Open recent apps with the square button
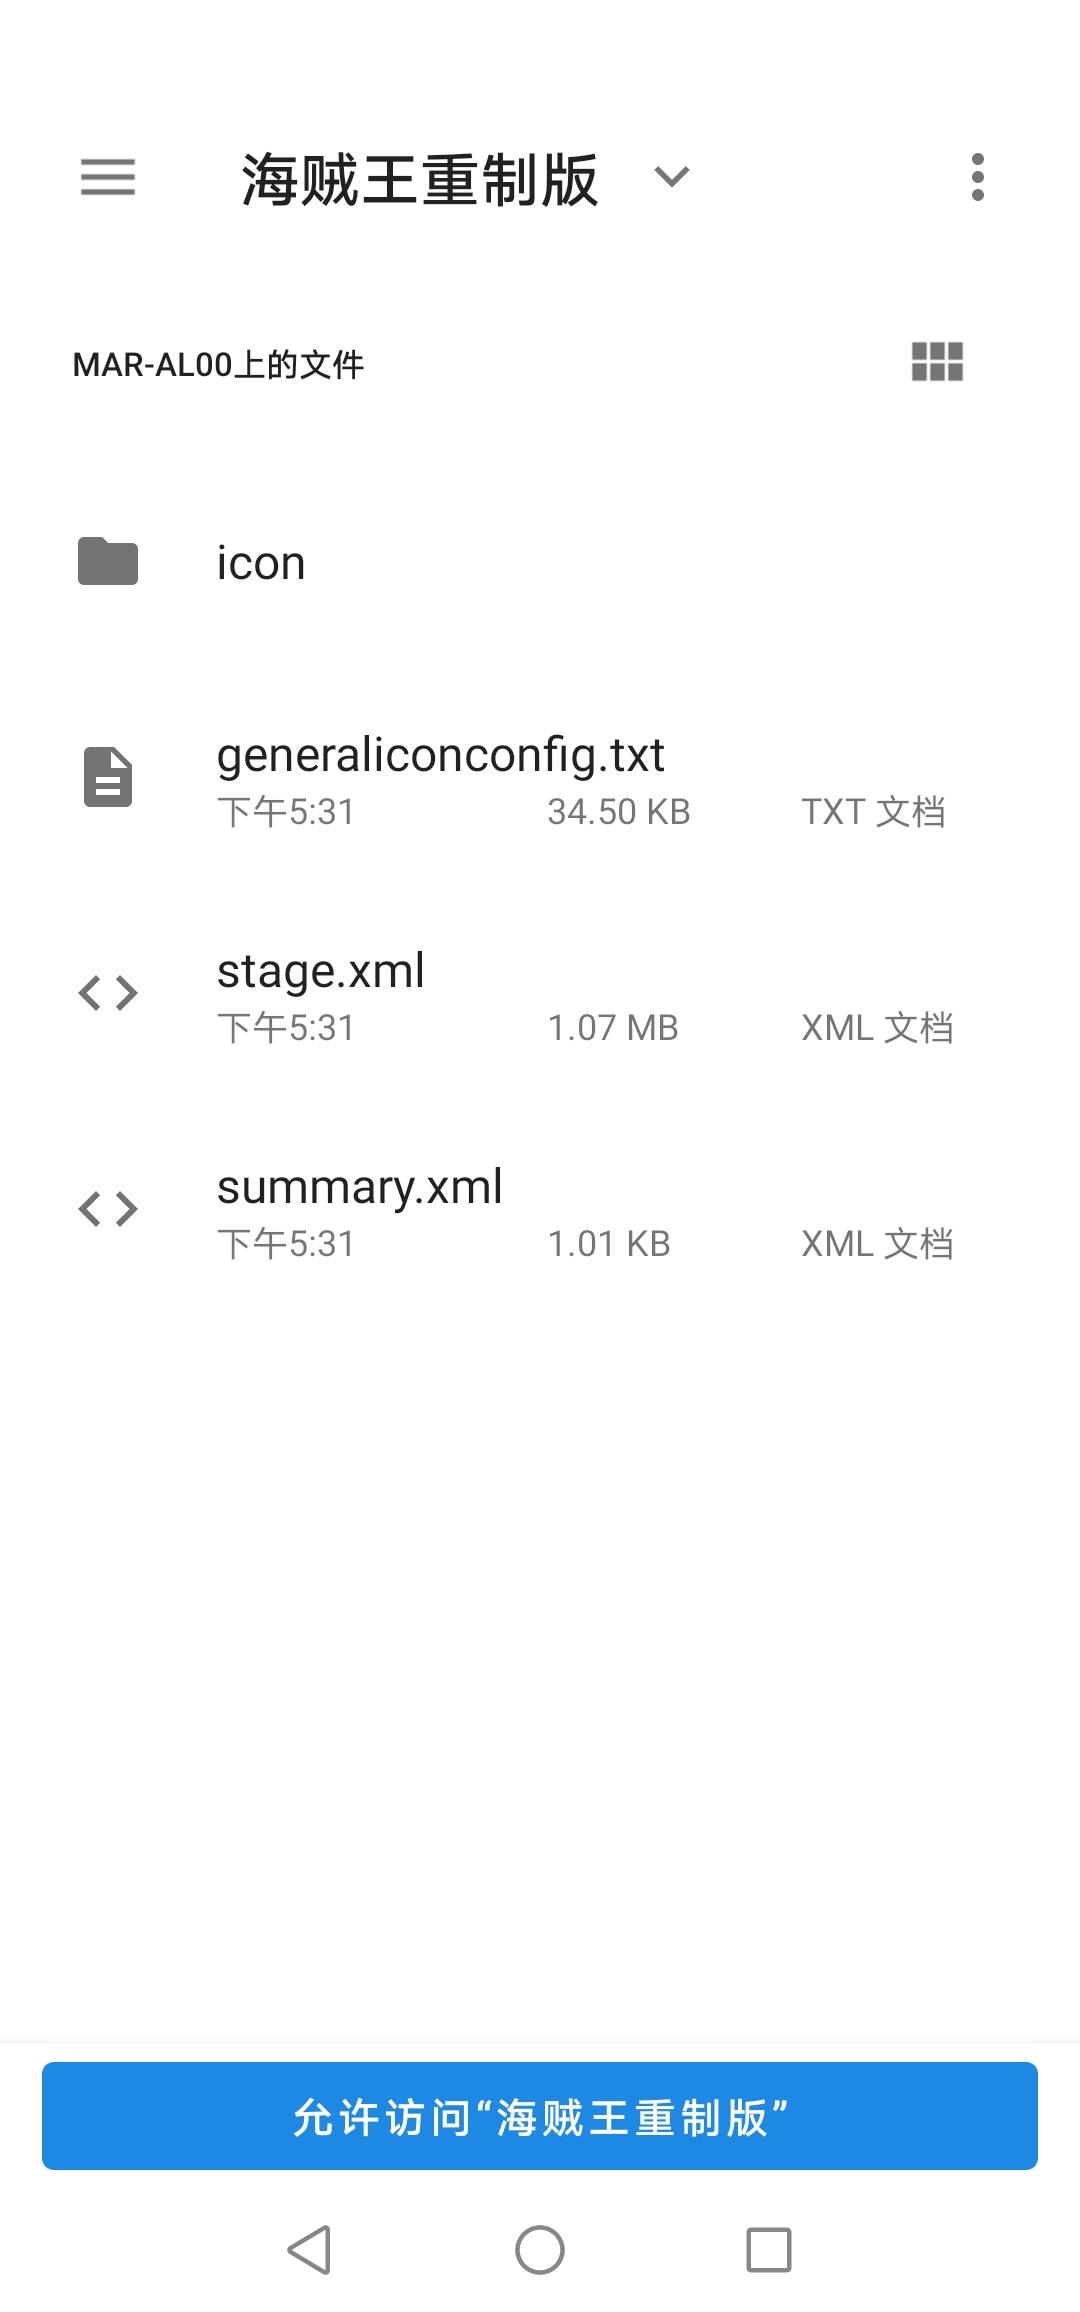Viewport: 1080px width, 2312px height. point(769,2250)
